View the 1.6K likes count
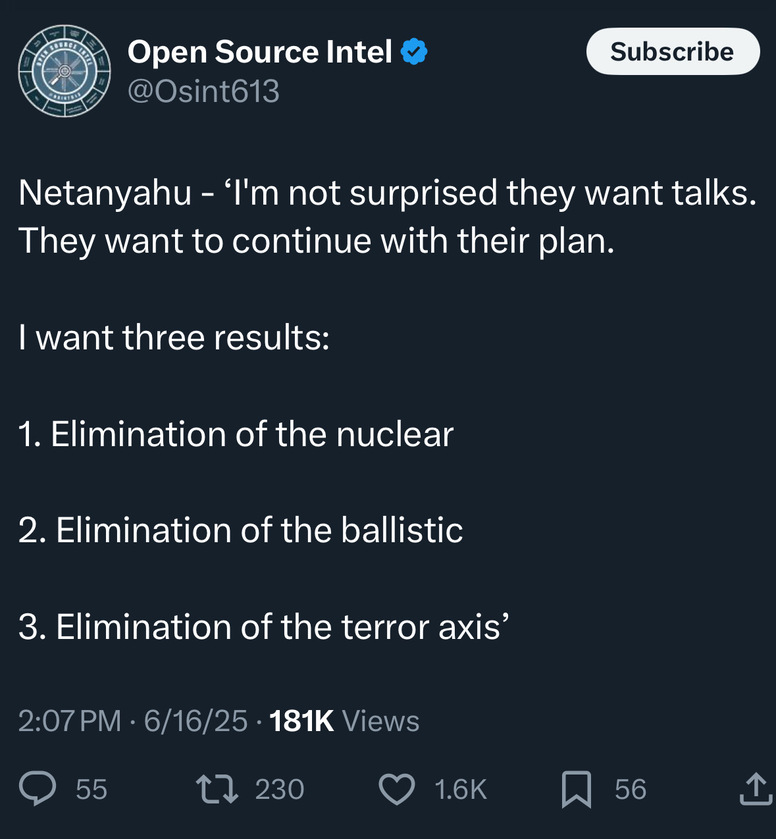Screen dimensions: 776x839 click(461, 789)
